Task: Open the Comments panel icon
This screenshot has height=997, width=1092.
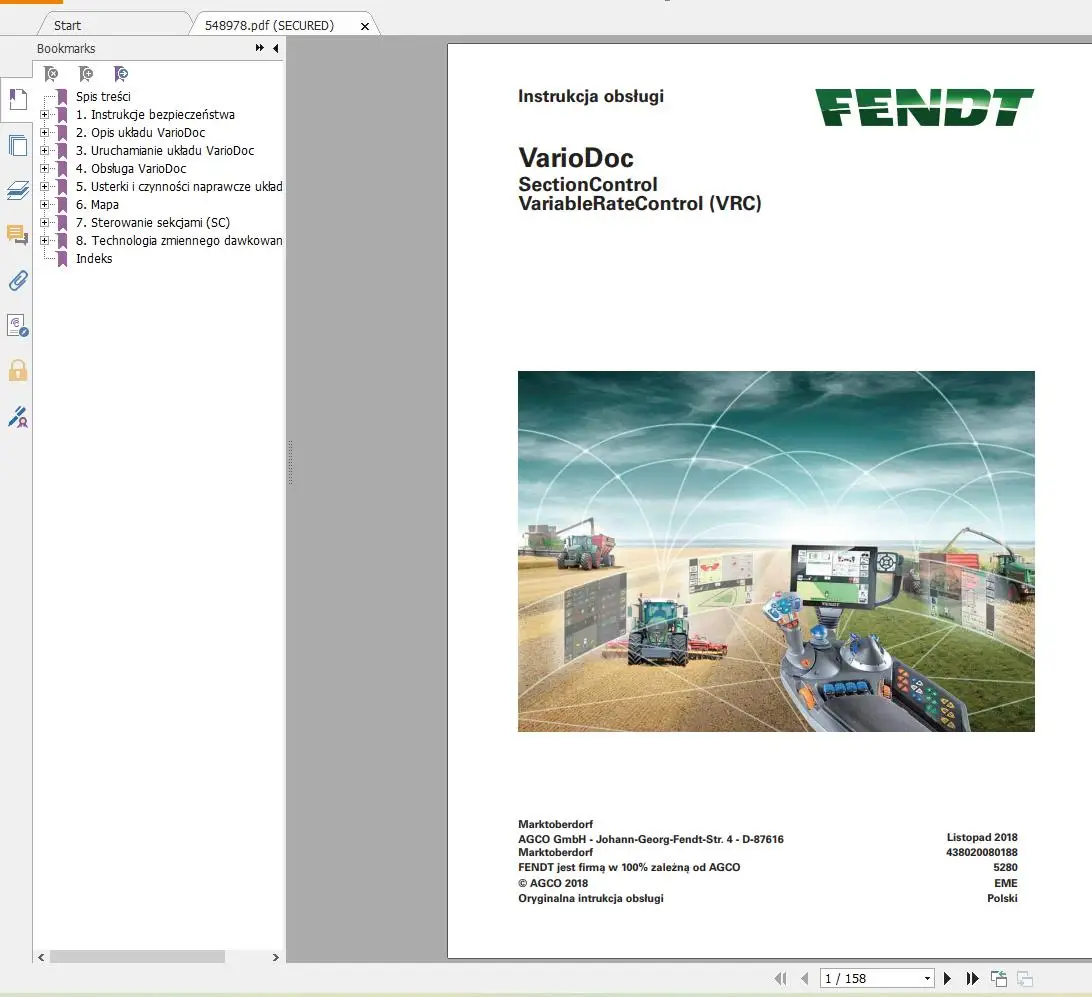Action: tap(17, 235)
